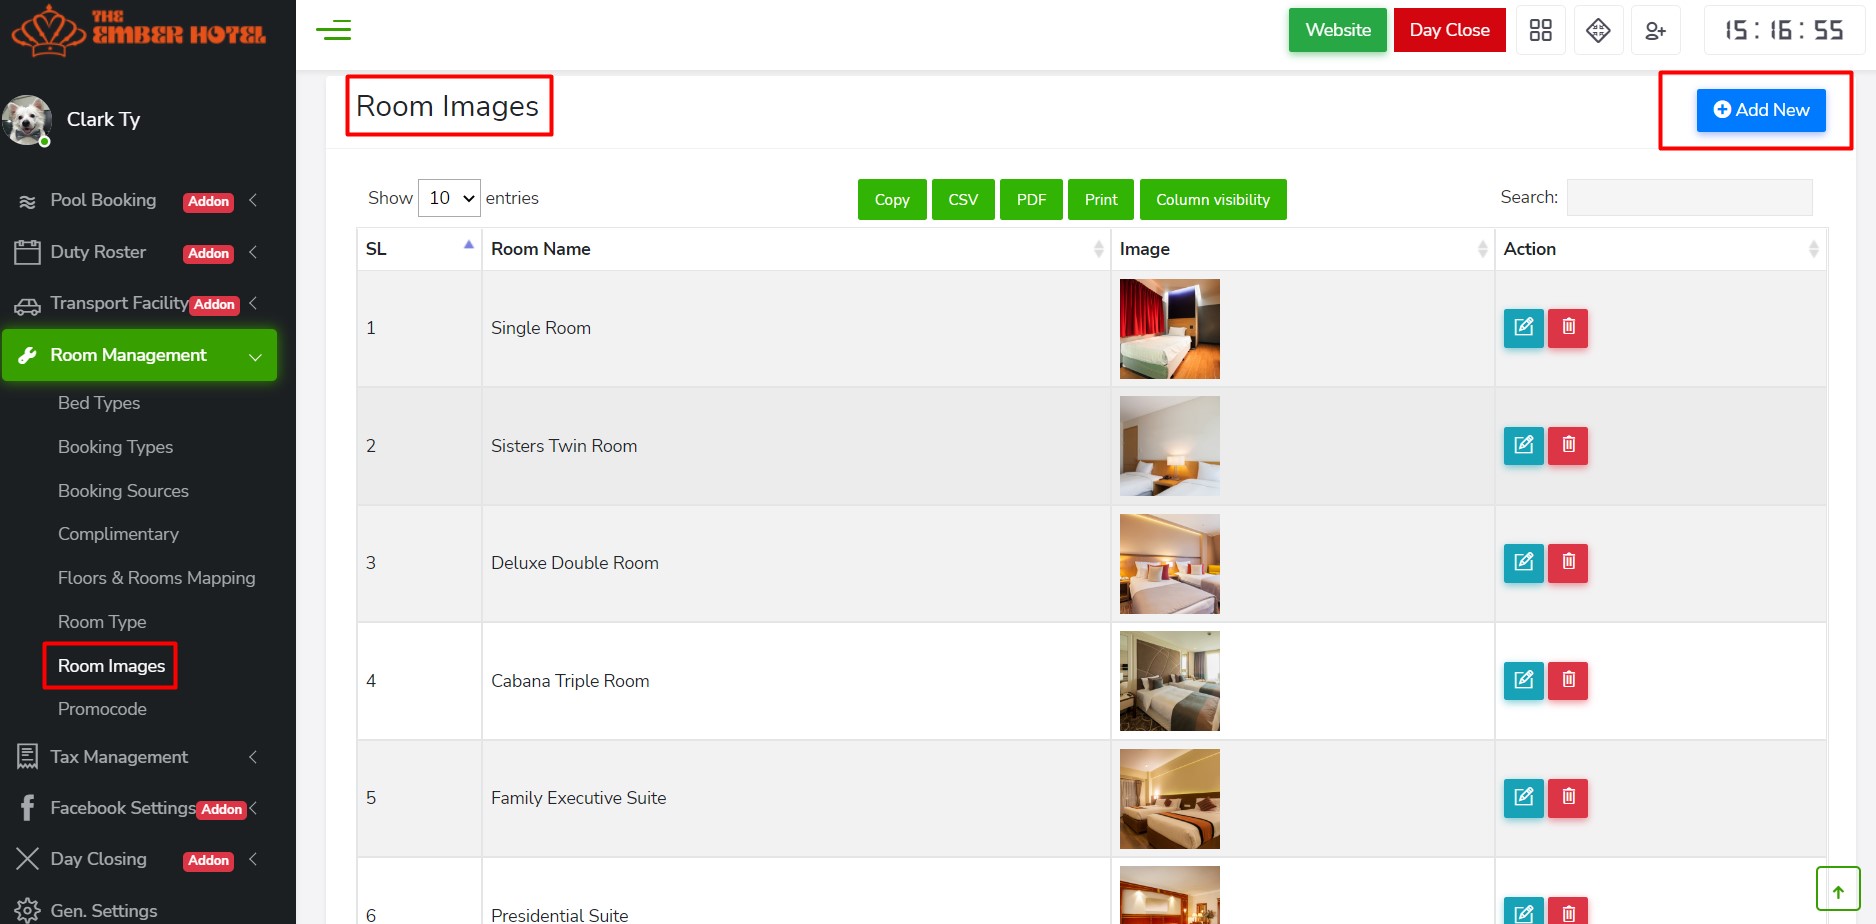
Task: Delete the Family Executive Suite image
Action: coord(1568,798)
